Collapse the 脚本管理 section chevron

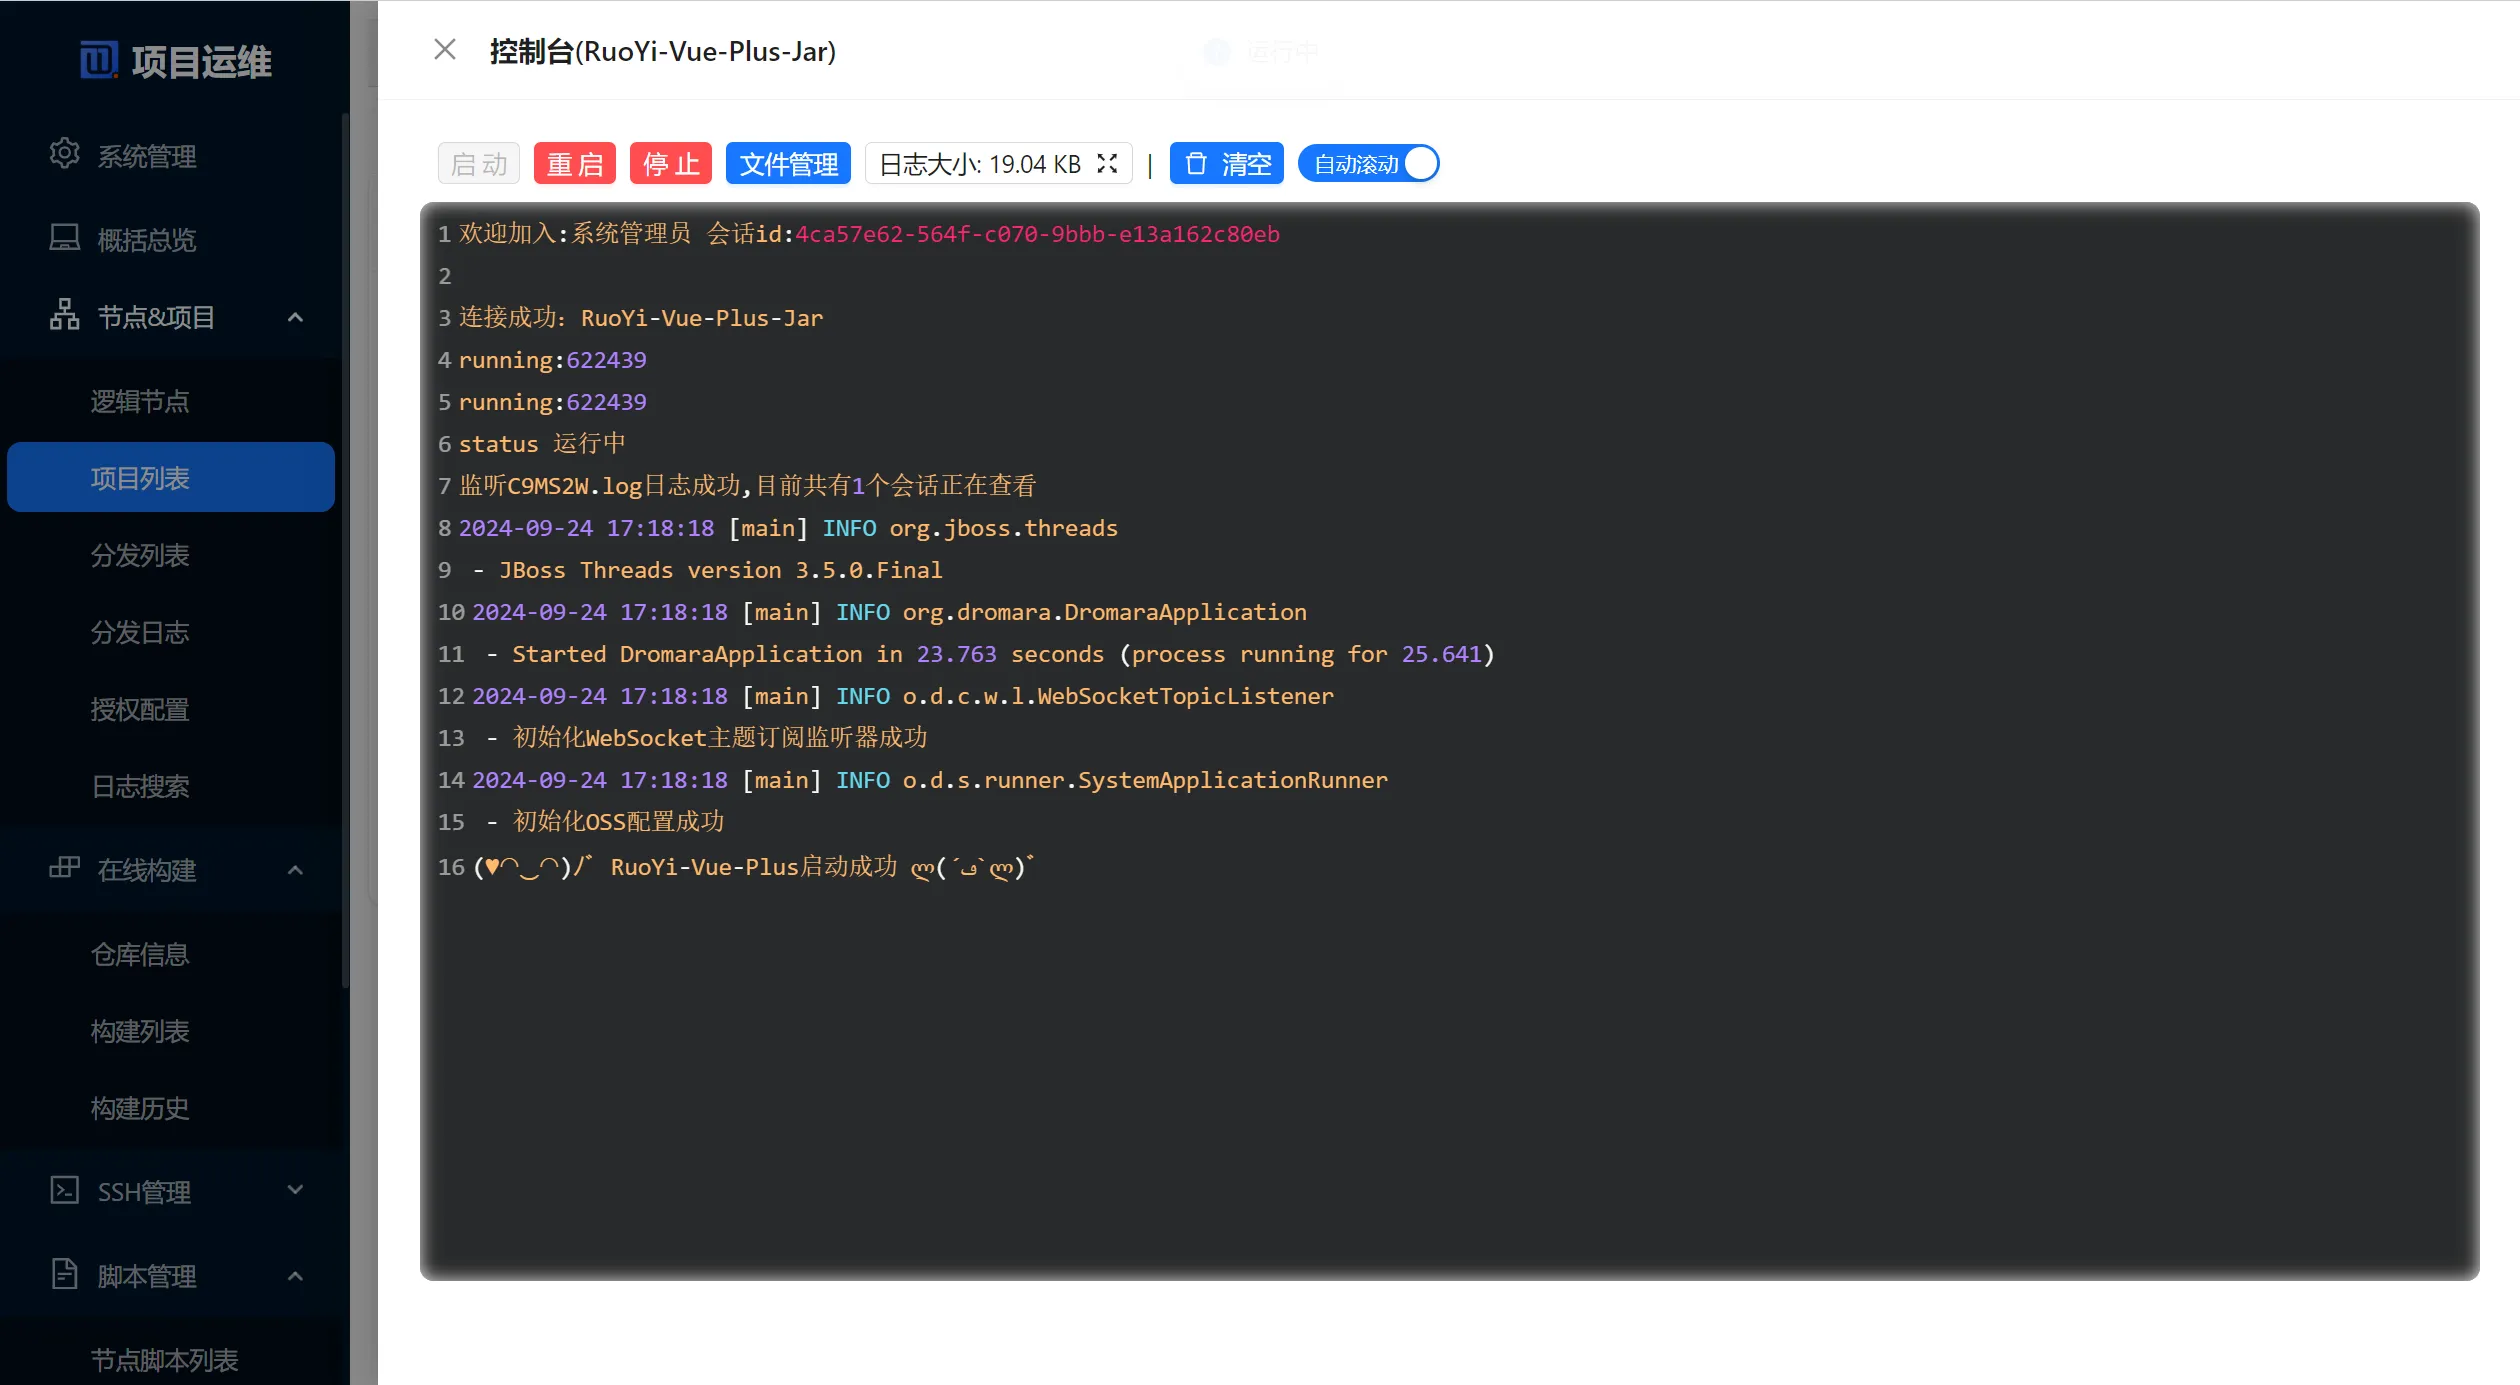(295, 1276)
